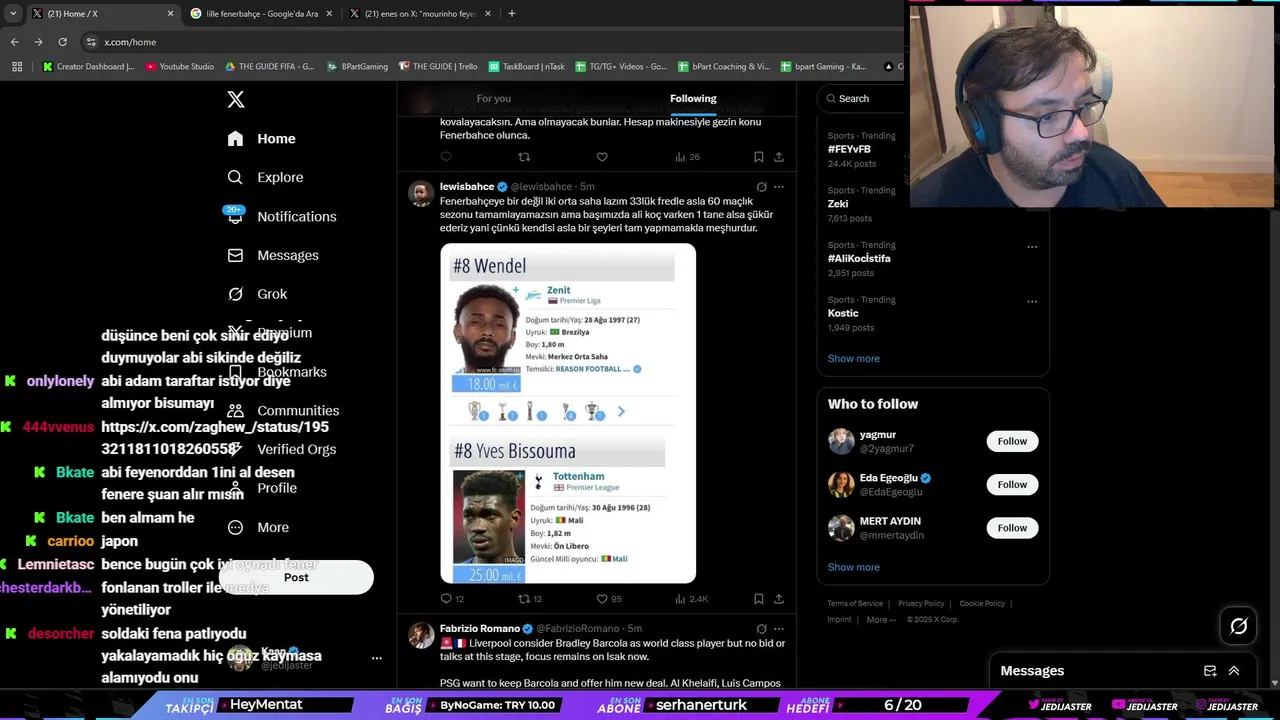
Task: Open Home from the sidebar
Action: [262, 139]
